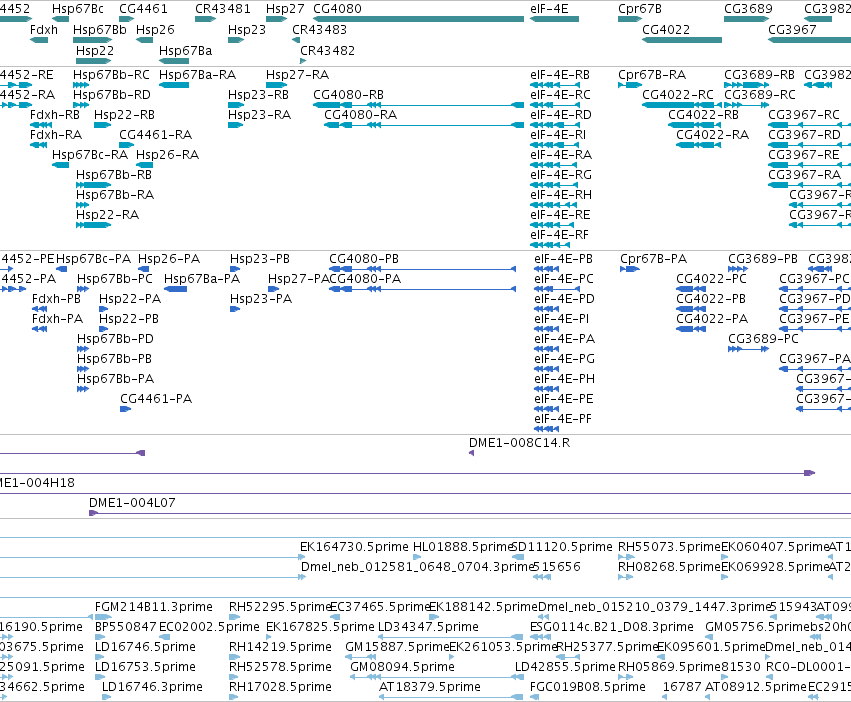The height and width of the screenshot is (702, 851).
Task: Open the CG3967-RC transcript label
Action: 804,115
